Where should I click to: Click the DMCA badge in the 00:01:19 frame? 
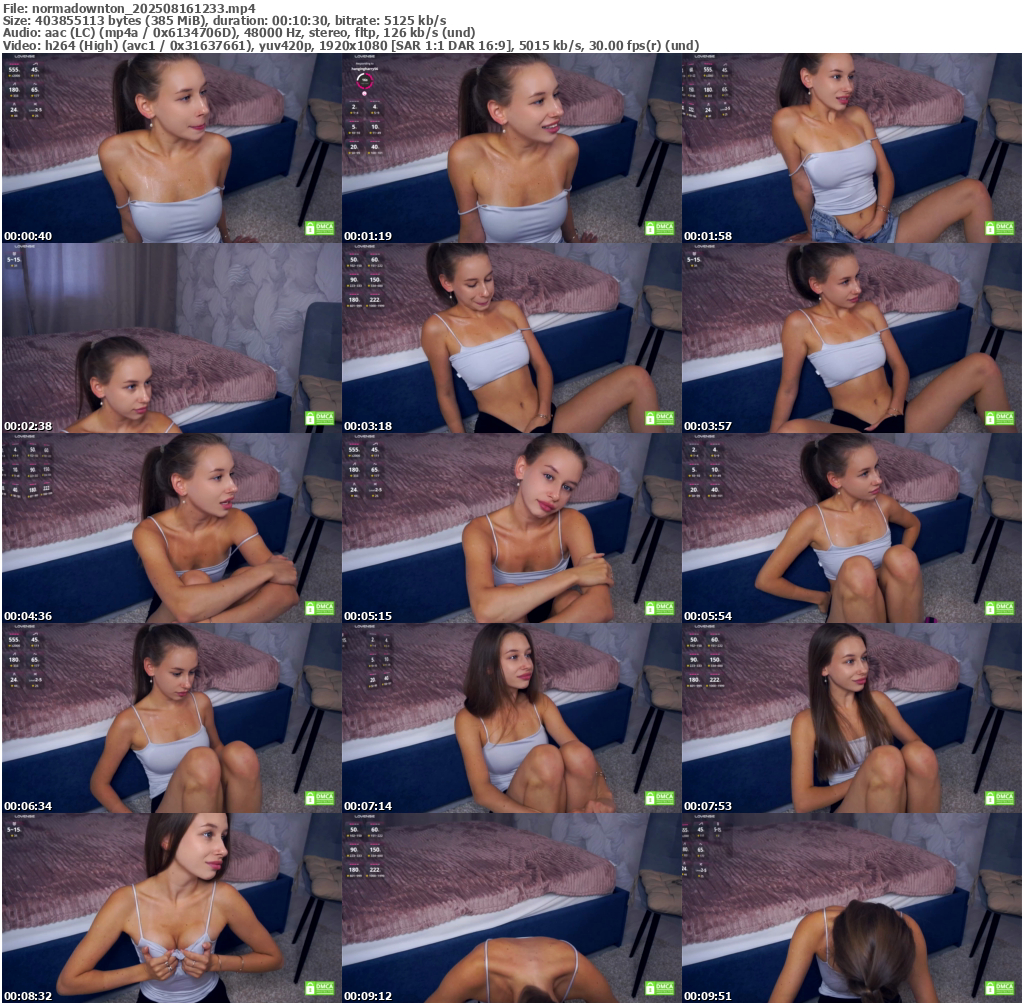point(659,228)
